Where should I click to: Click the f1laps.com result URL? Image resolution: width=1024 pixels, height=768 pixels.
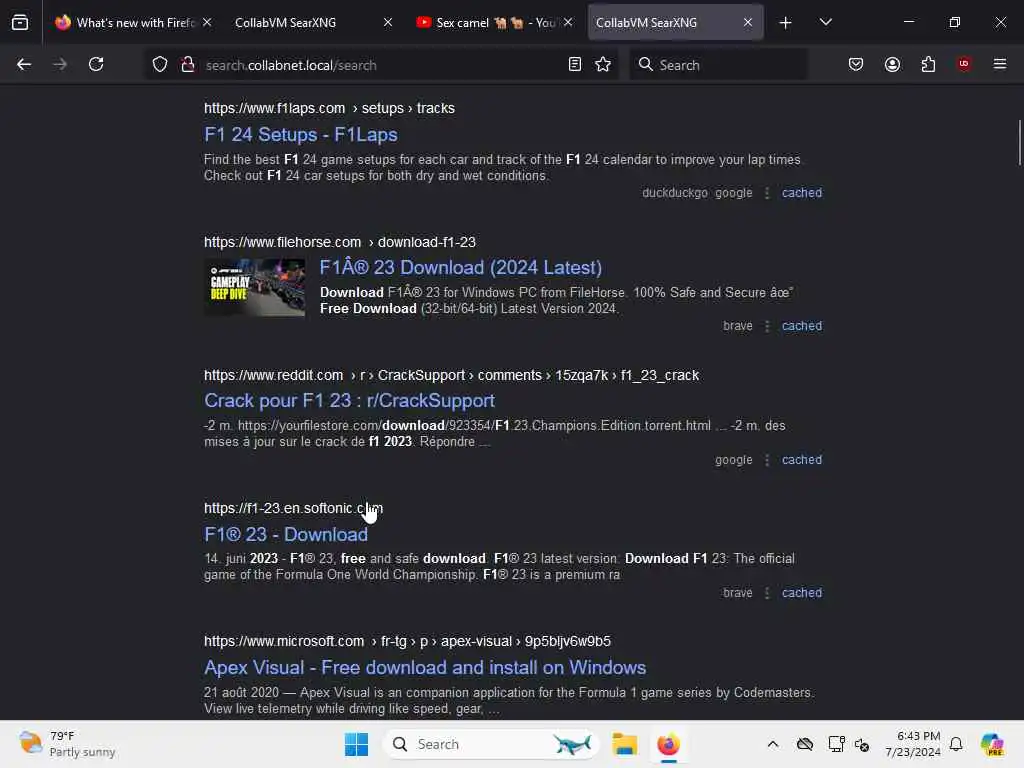pyautogui.click(x=329, y=108)
